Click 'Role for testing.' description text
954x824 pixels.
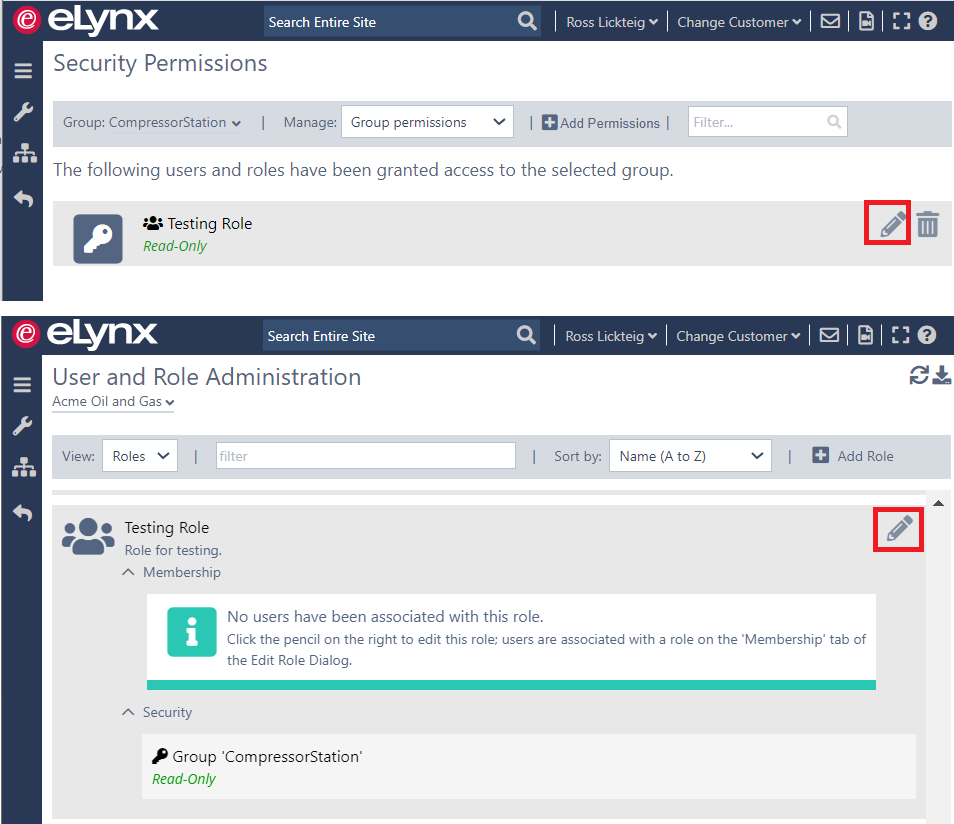(173, 550)
